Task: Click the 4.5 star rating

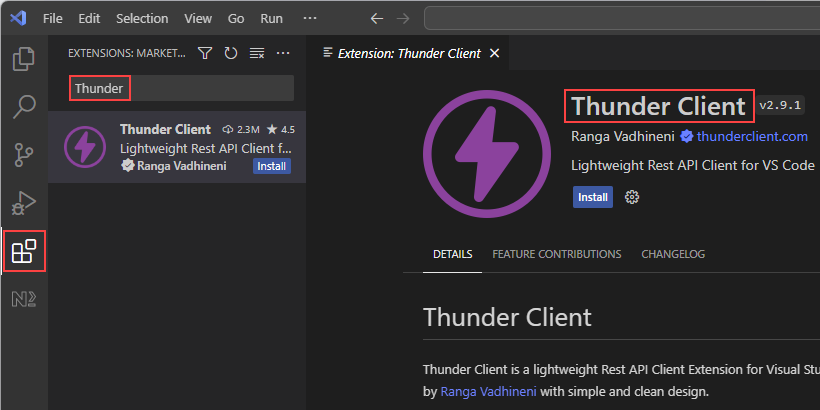Action: click(281, 129)
